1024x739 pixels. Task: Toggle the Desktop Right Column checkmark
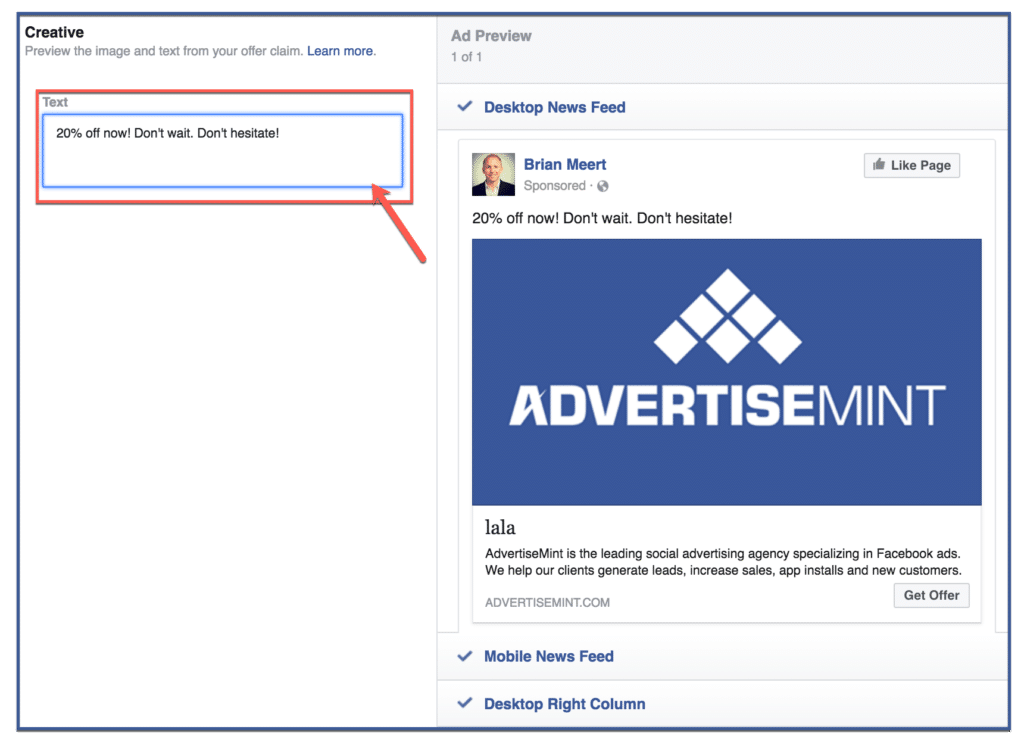pyautogui.click(x=464, y=704)
